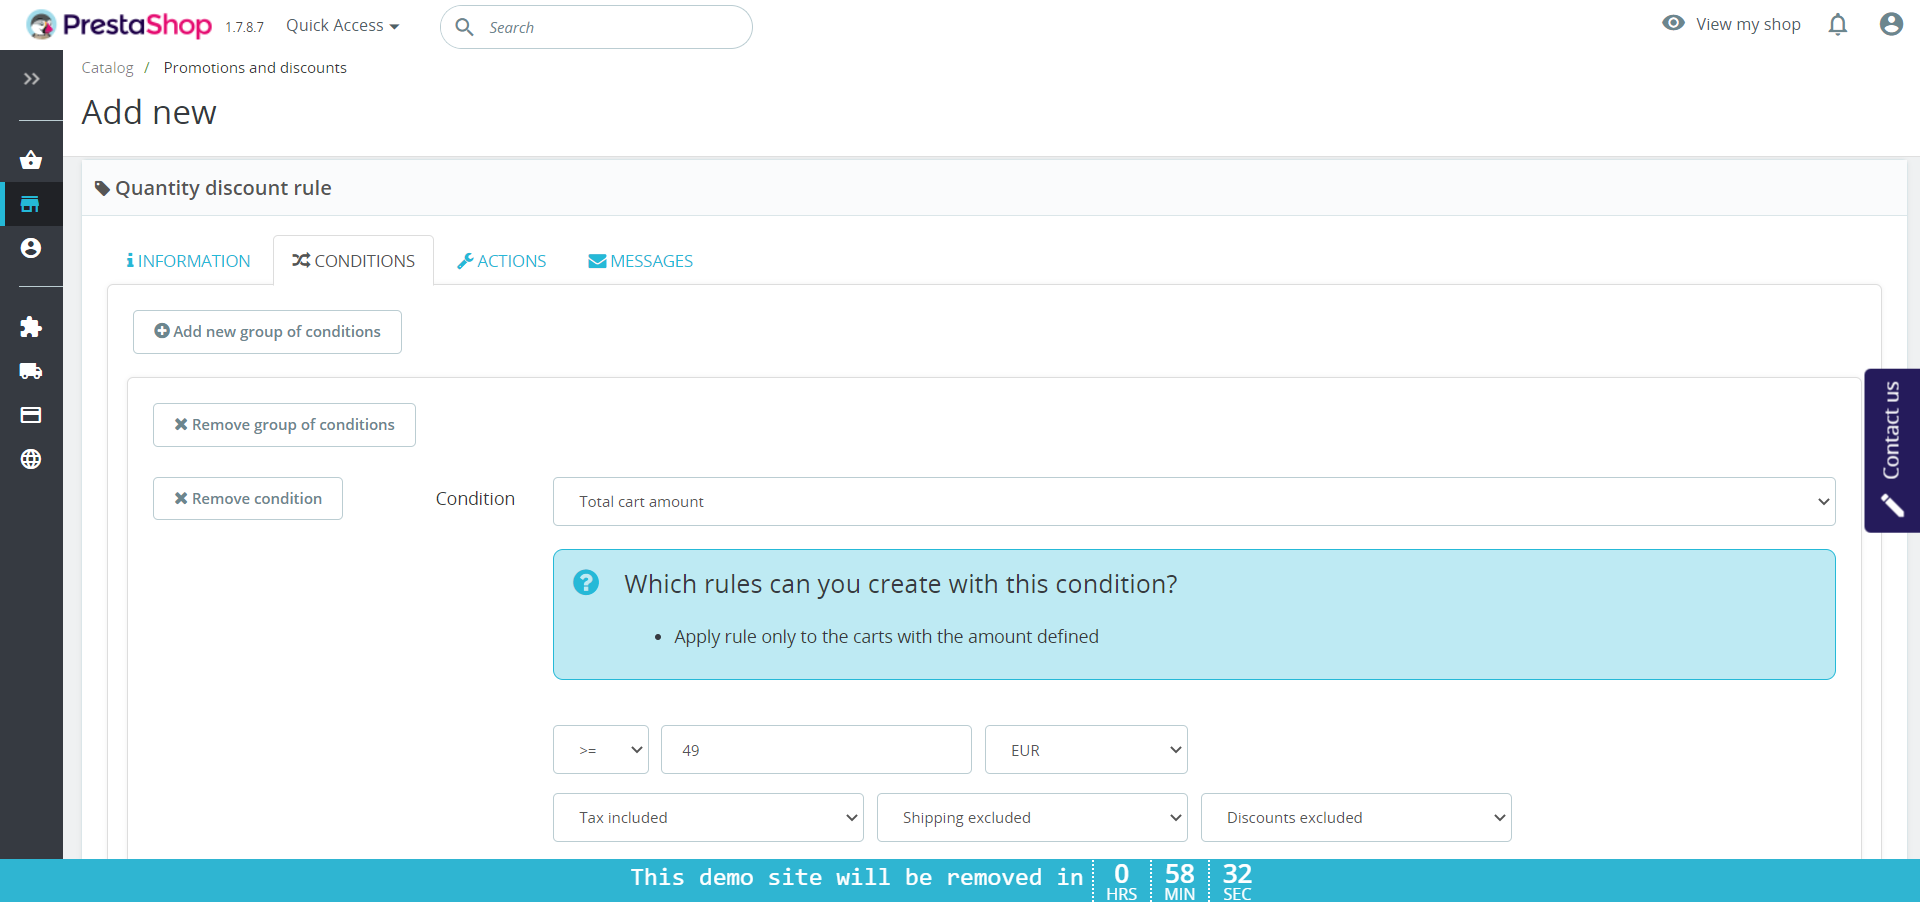Click the View my shop link
Image resolution: width=1920 pixels, height=902 pixels.
pos(1732,25)
